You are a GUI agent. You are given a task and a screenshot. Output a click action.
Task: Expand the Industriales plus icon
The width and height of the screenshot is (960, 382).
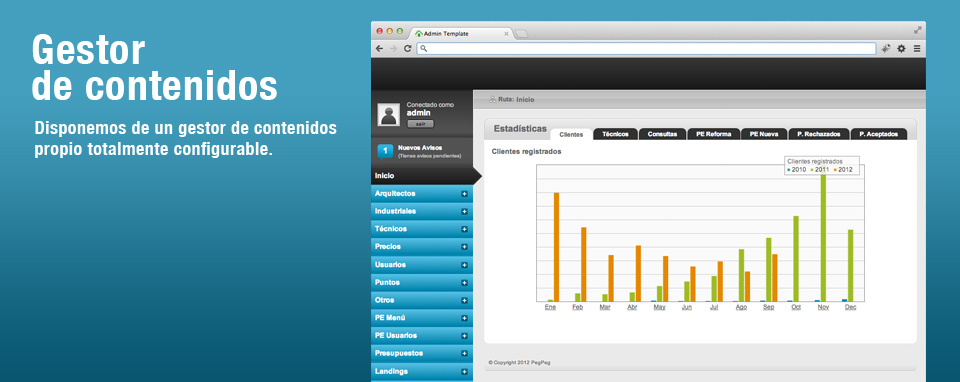pyautogui.click(x=464, y=211)
